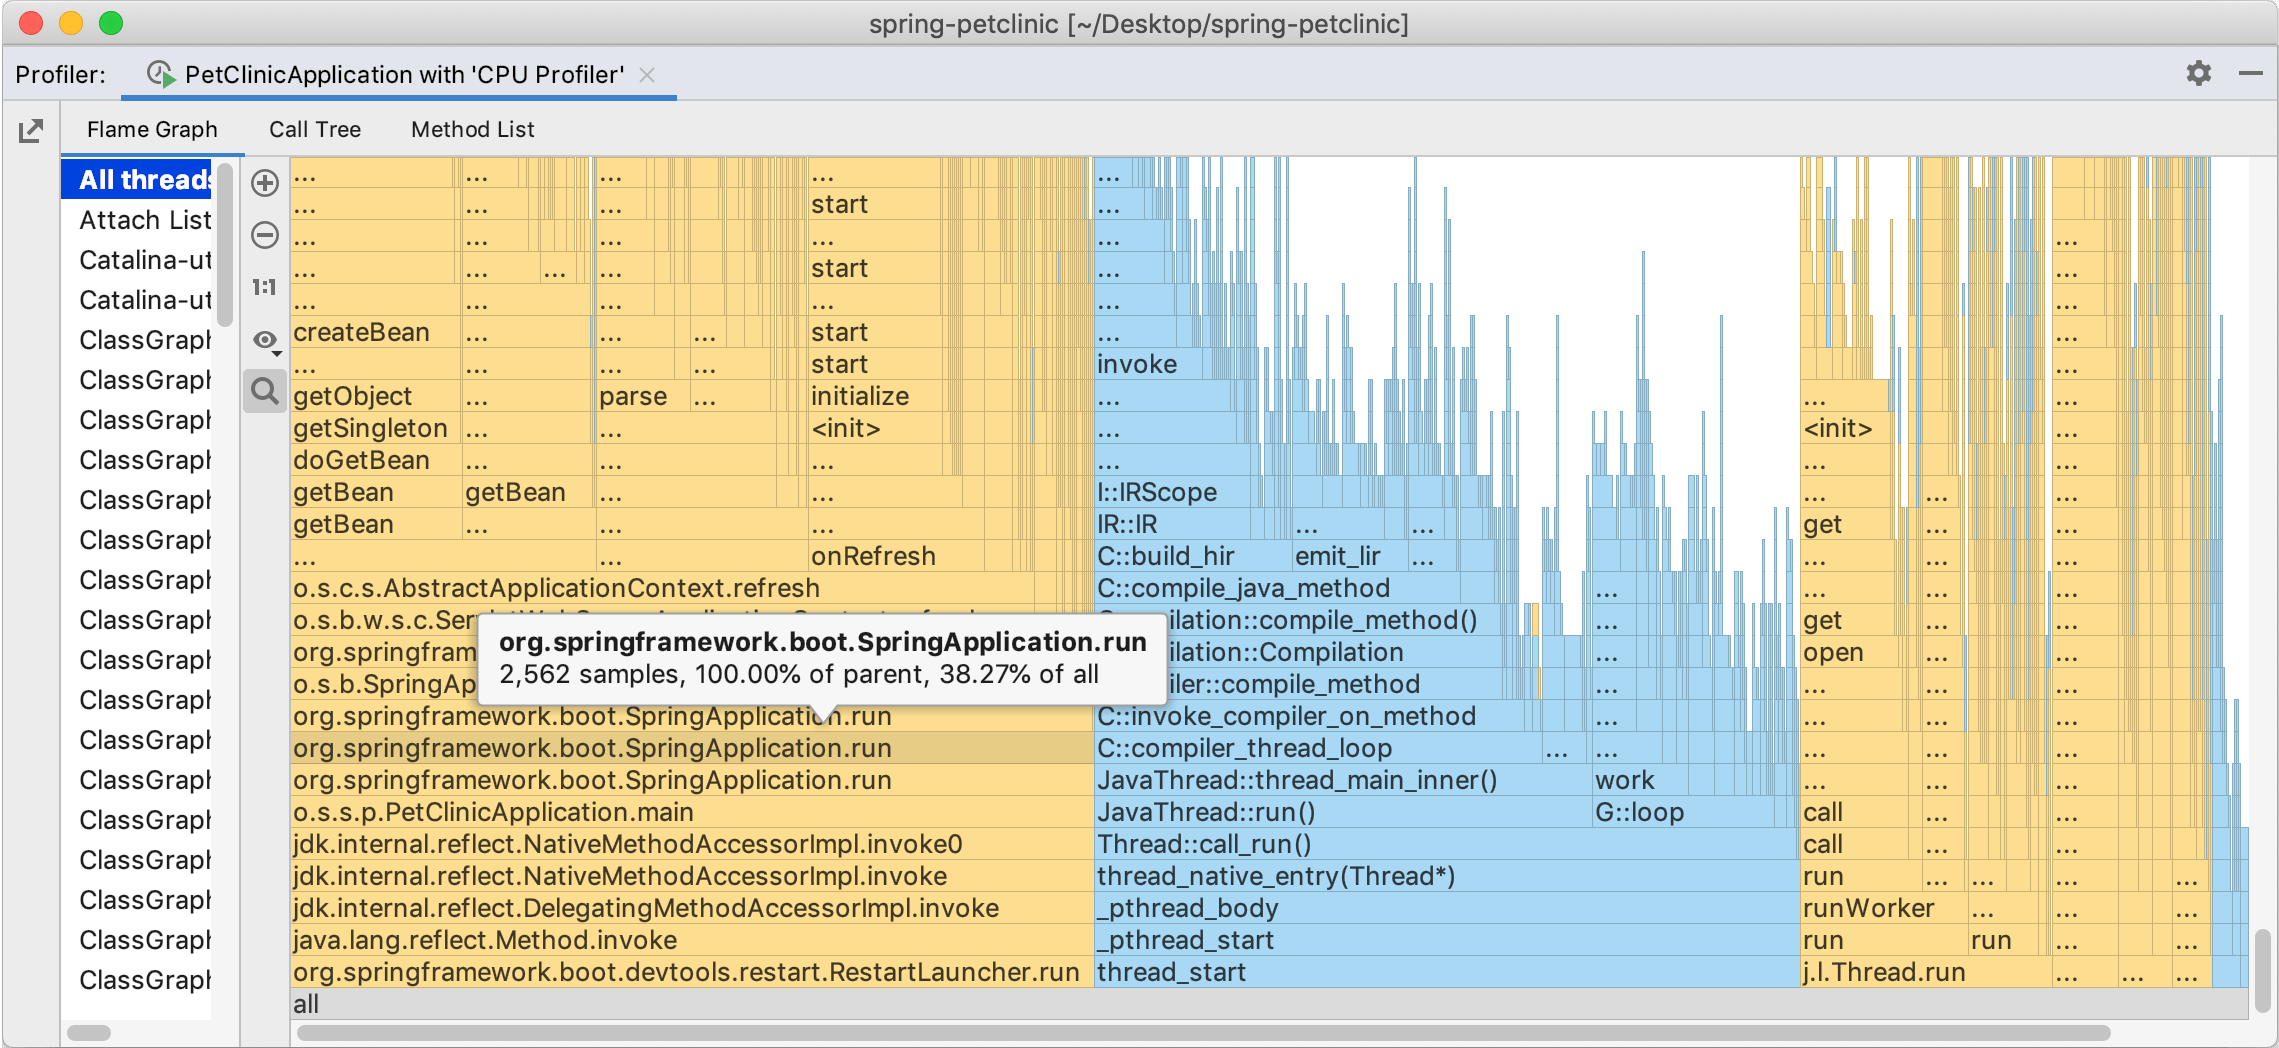Viewport: 2279px width, 1048px height.
Task: Click the G::loop frame
Action: click(x=1683, y=812)
